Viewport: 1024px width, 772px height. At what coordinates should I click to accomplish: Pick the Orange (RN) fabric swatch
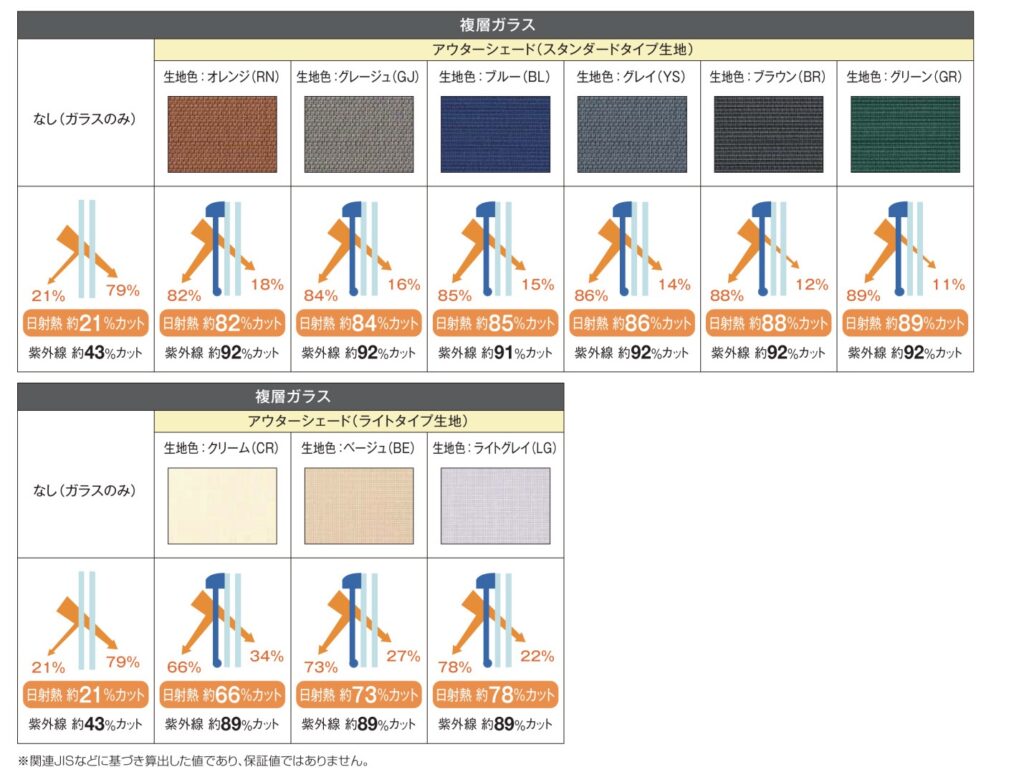pos(222,135)
